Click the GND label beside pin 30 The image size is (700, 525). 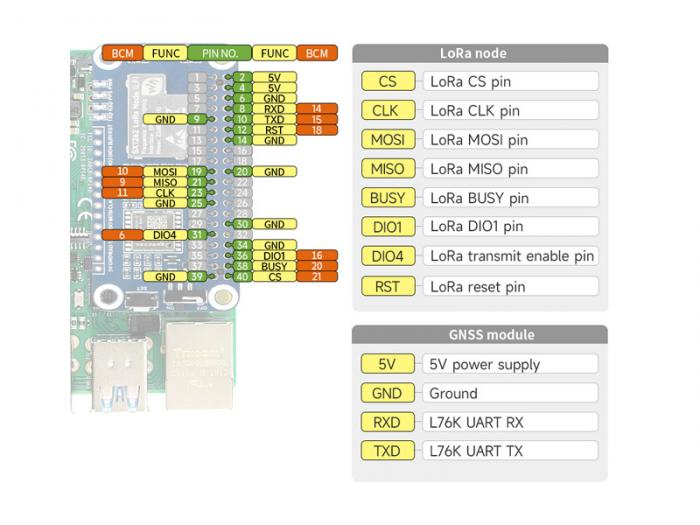[274, 224]
